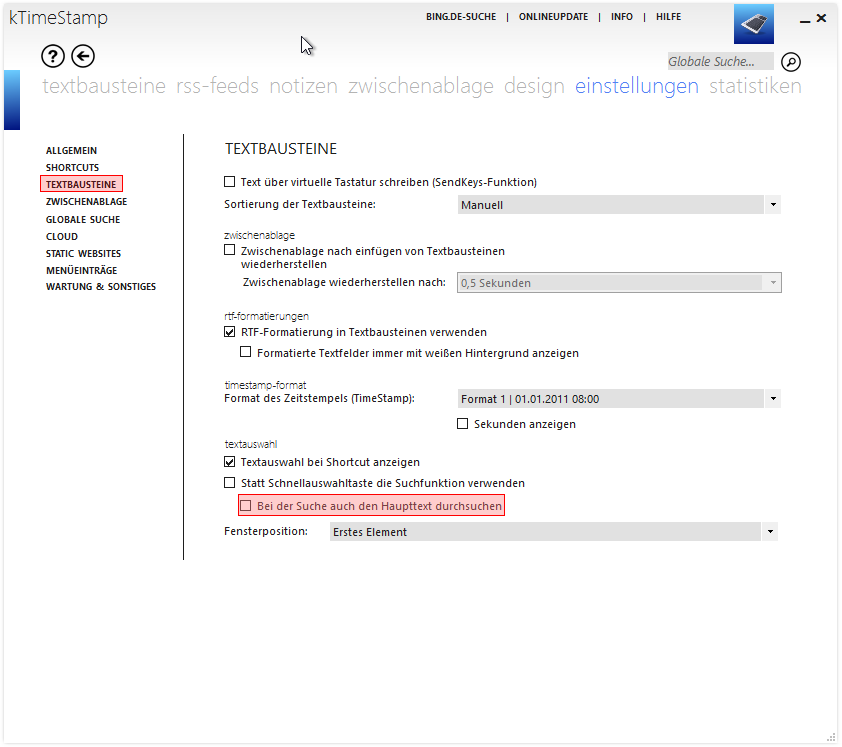Open the help question mark icon
The image size is (842, 747).
click(53, 56)
